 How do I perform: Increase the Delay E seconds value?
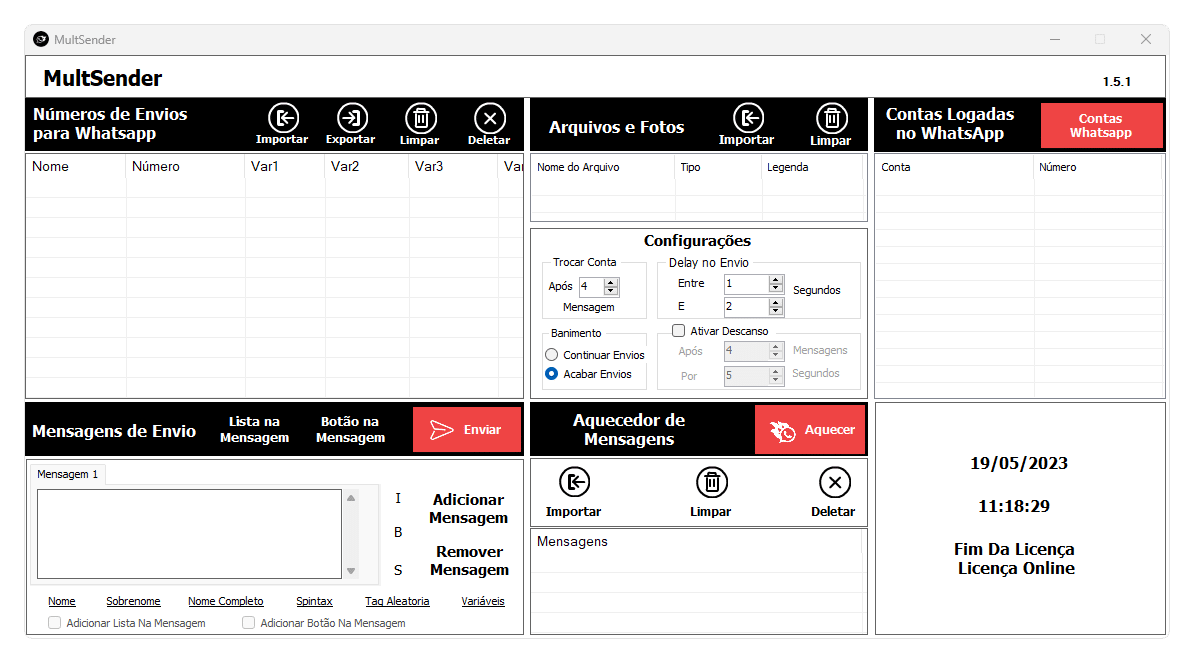pyautogui.click(x=775, y=302)
